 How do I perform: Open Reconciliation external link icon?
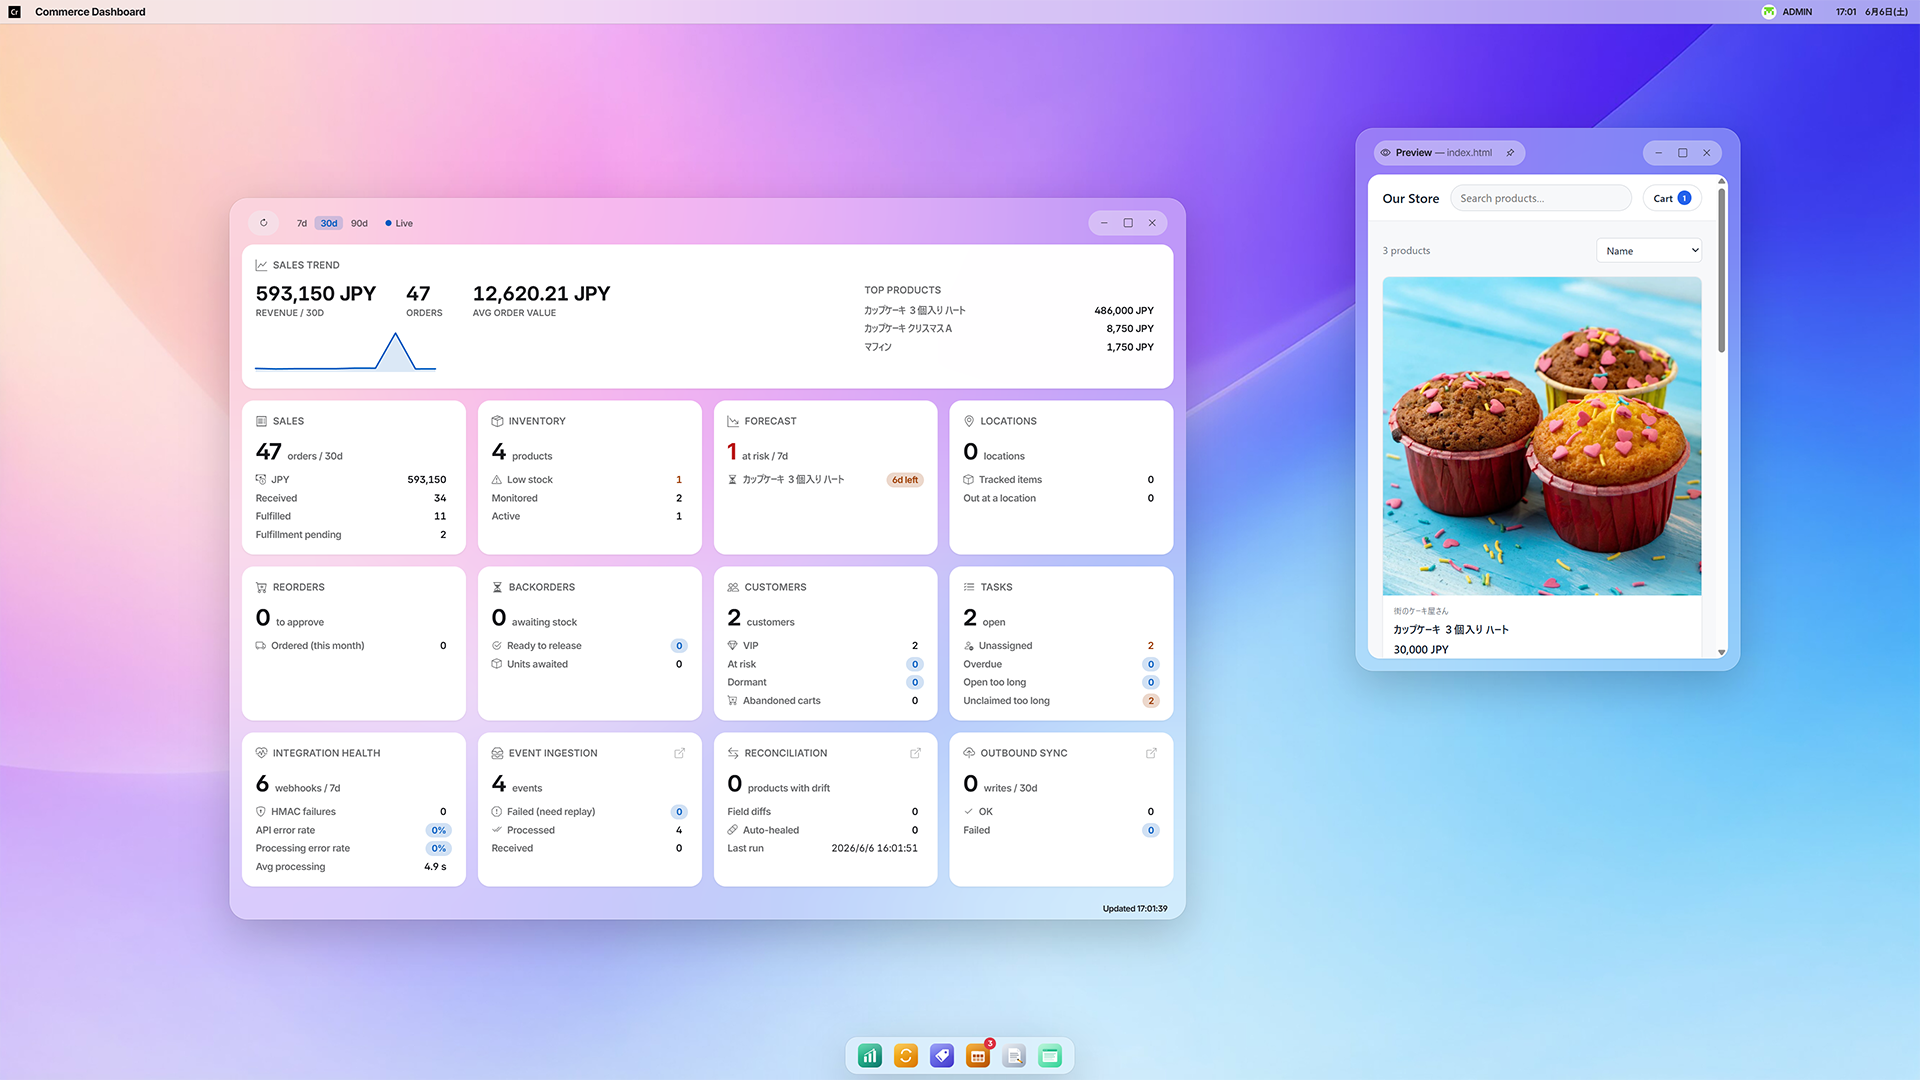coord(916,753)
